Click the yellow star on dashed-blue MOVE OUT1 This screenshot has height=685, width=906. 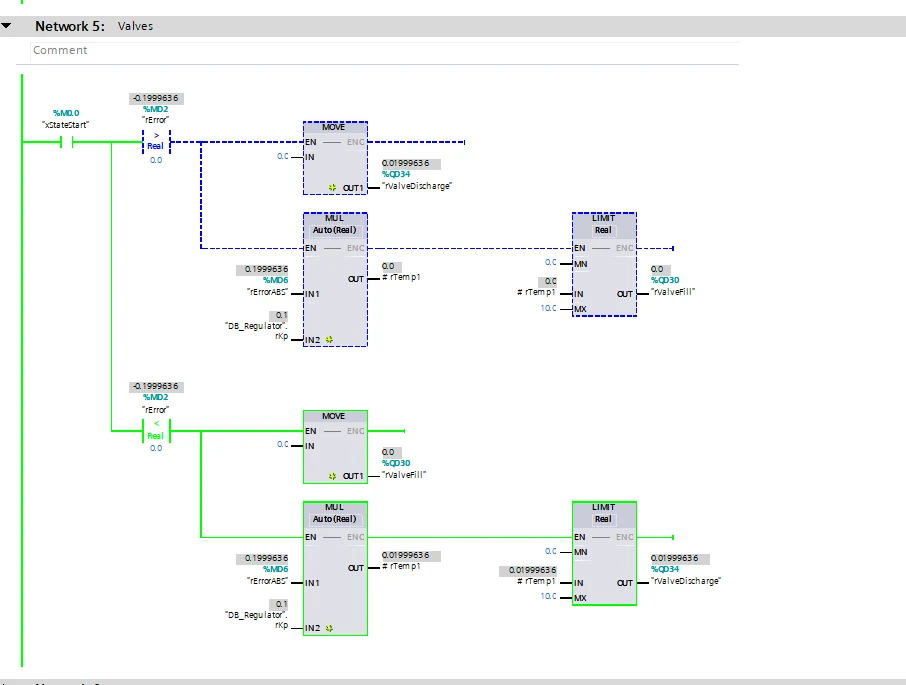pyautogui.click(x=332, y=188)
